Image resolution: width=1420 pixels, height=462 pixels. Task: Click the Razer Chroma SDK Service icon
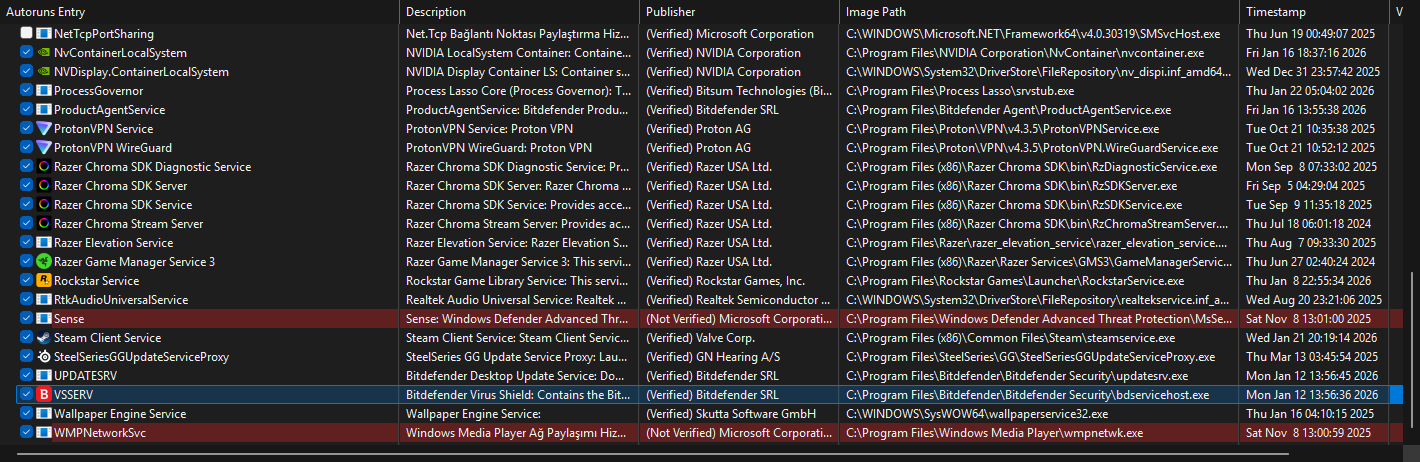[43, 205]
